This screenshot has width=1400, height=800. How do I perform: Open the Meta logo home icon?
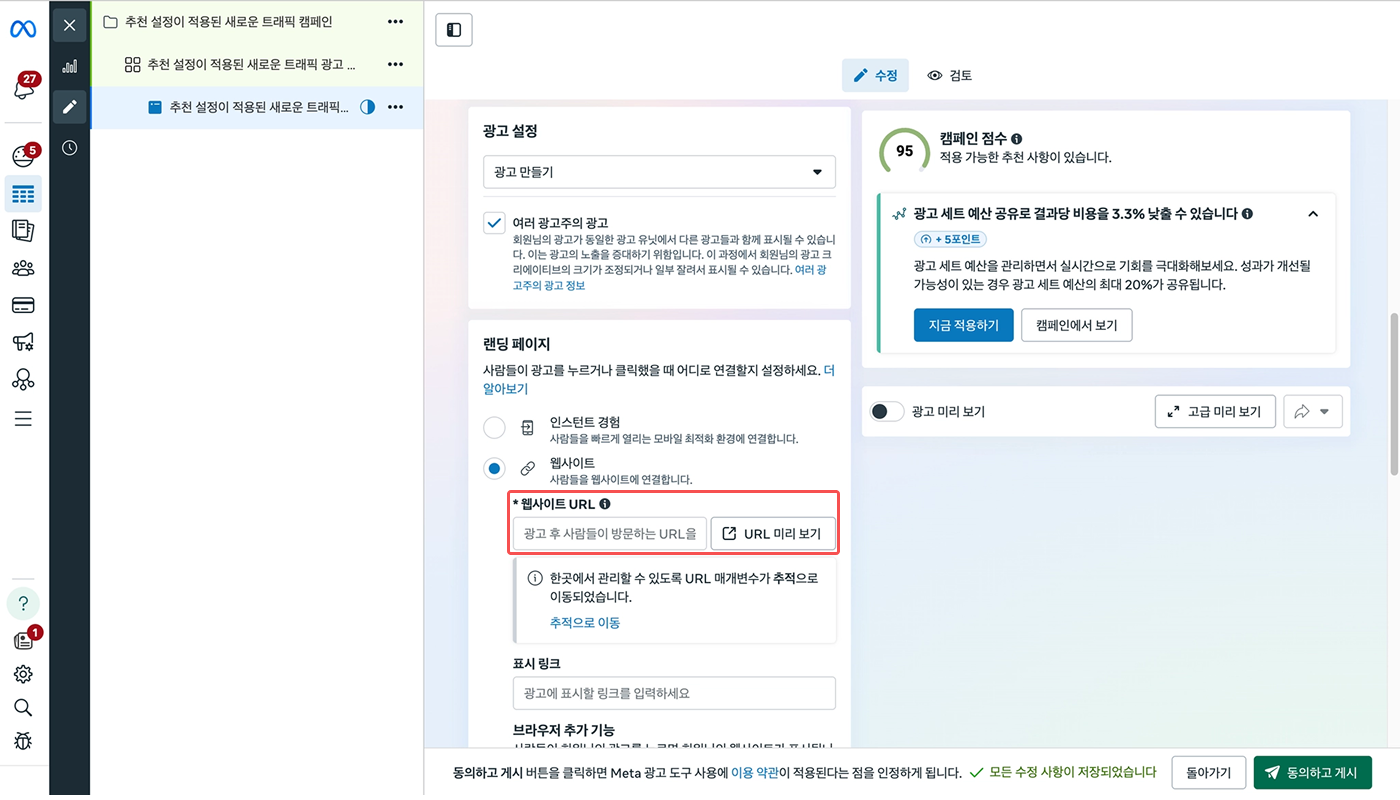tap(23, 29)
